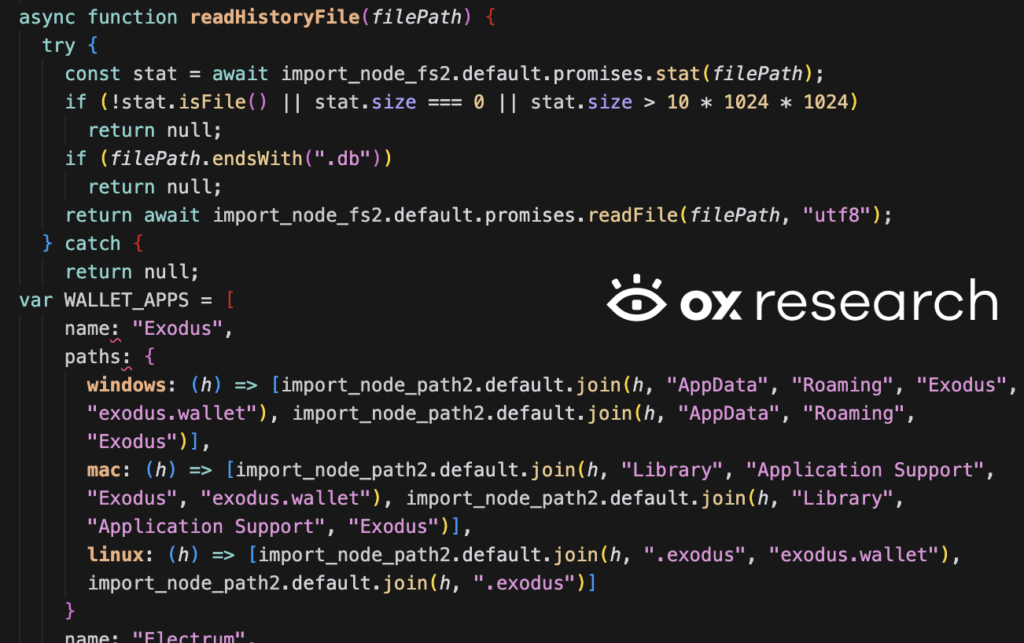The height and width of the screenshot is (643, 1024).
Task: Click the isFile method call
Action: [212, 102]
